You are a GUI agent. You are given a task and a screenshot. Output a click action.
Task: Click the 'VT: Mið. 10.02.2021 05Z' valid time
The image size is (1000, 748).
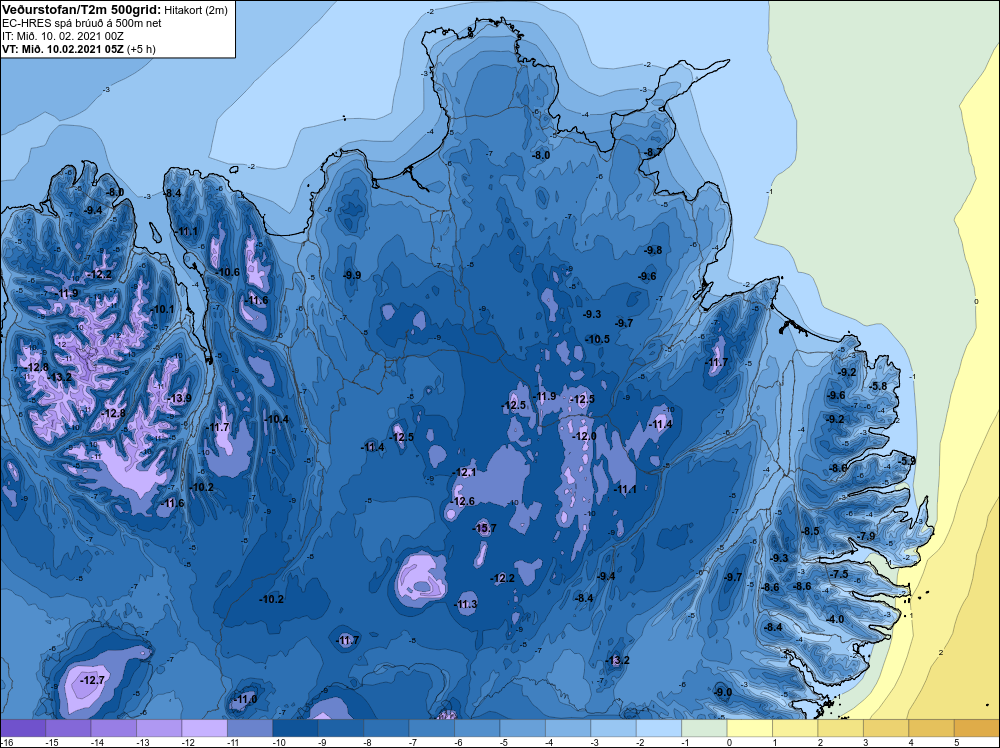tap(62, 49)
